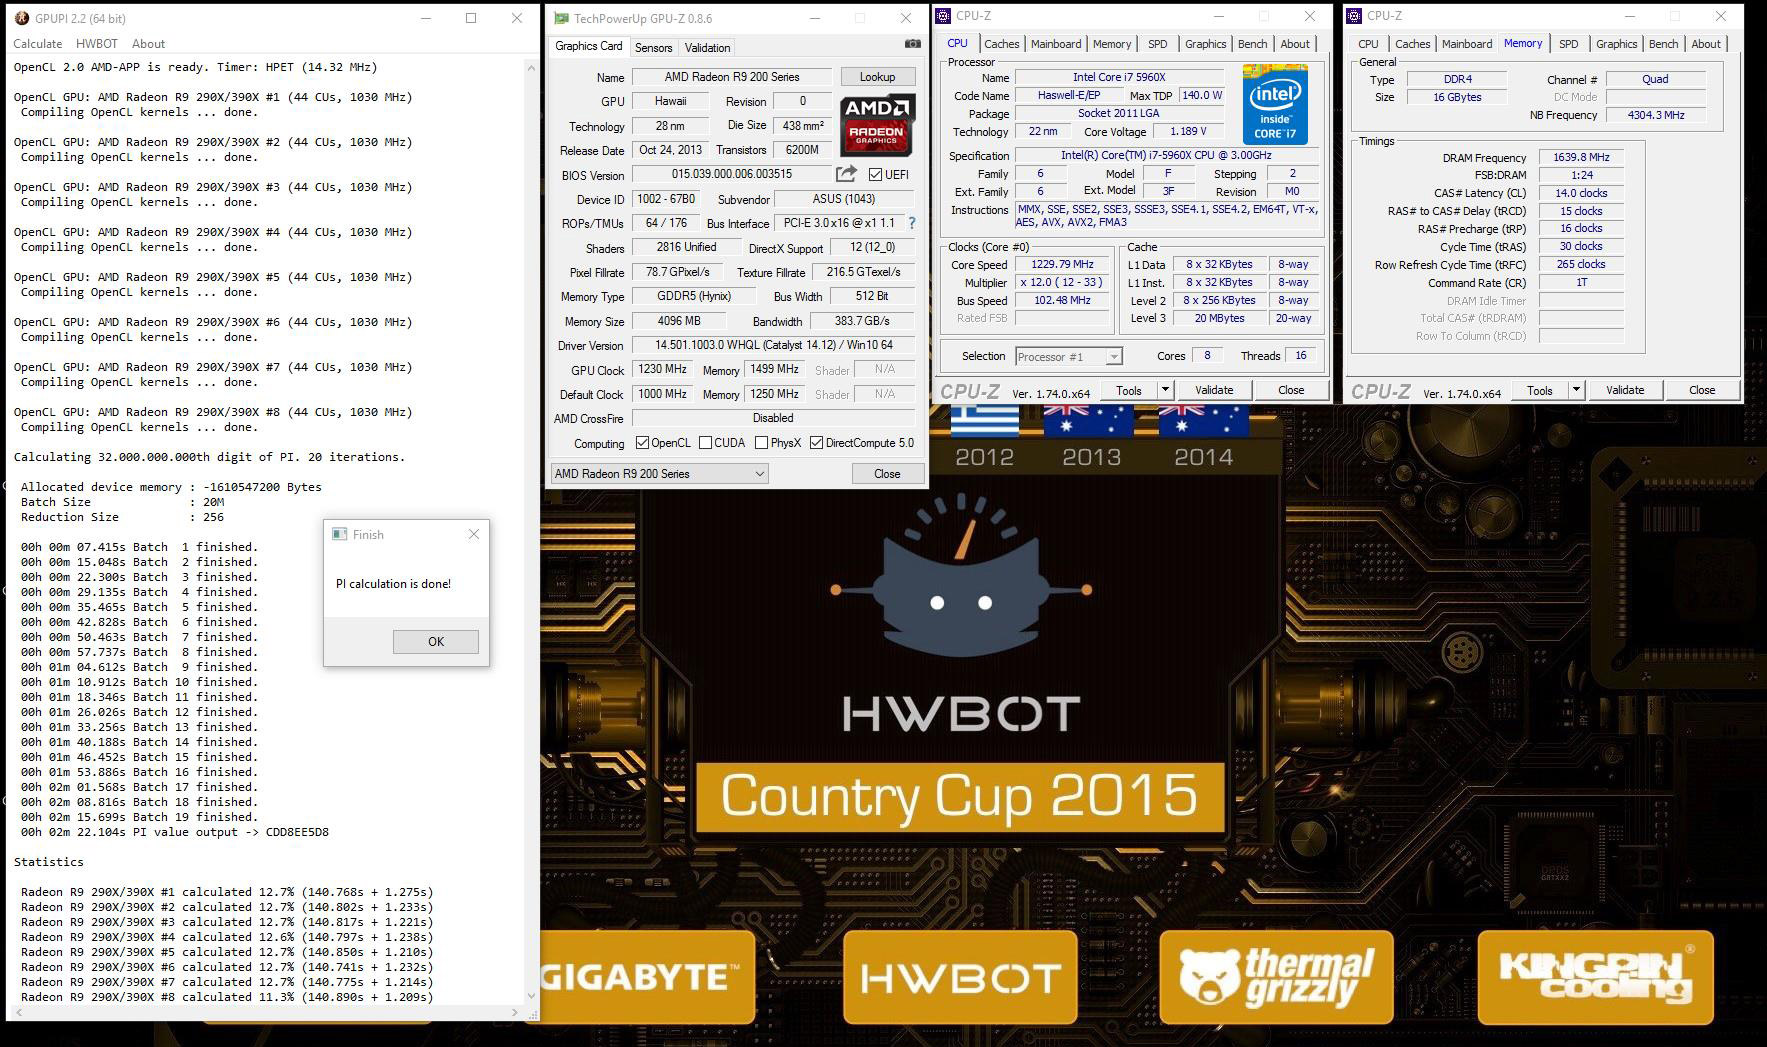
Task: Open Bench tab in right CPU-Z window
Action: click(x=1663, y=44)
